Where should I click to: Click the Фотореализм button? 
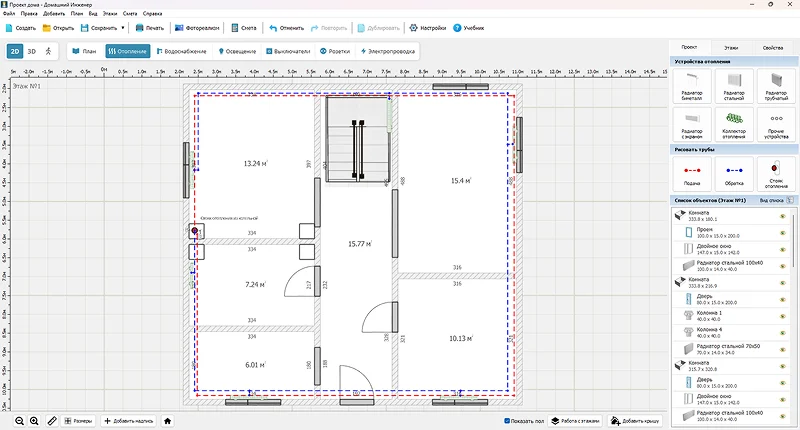pos(196,28)
